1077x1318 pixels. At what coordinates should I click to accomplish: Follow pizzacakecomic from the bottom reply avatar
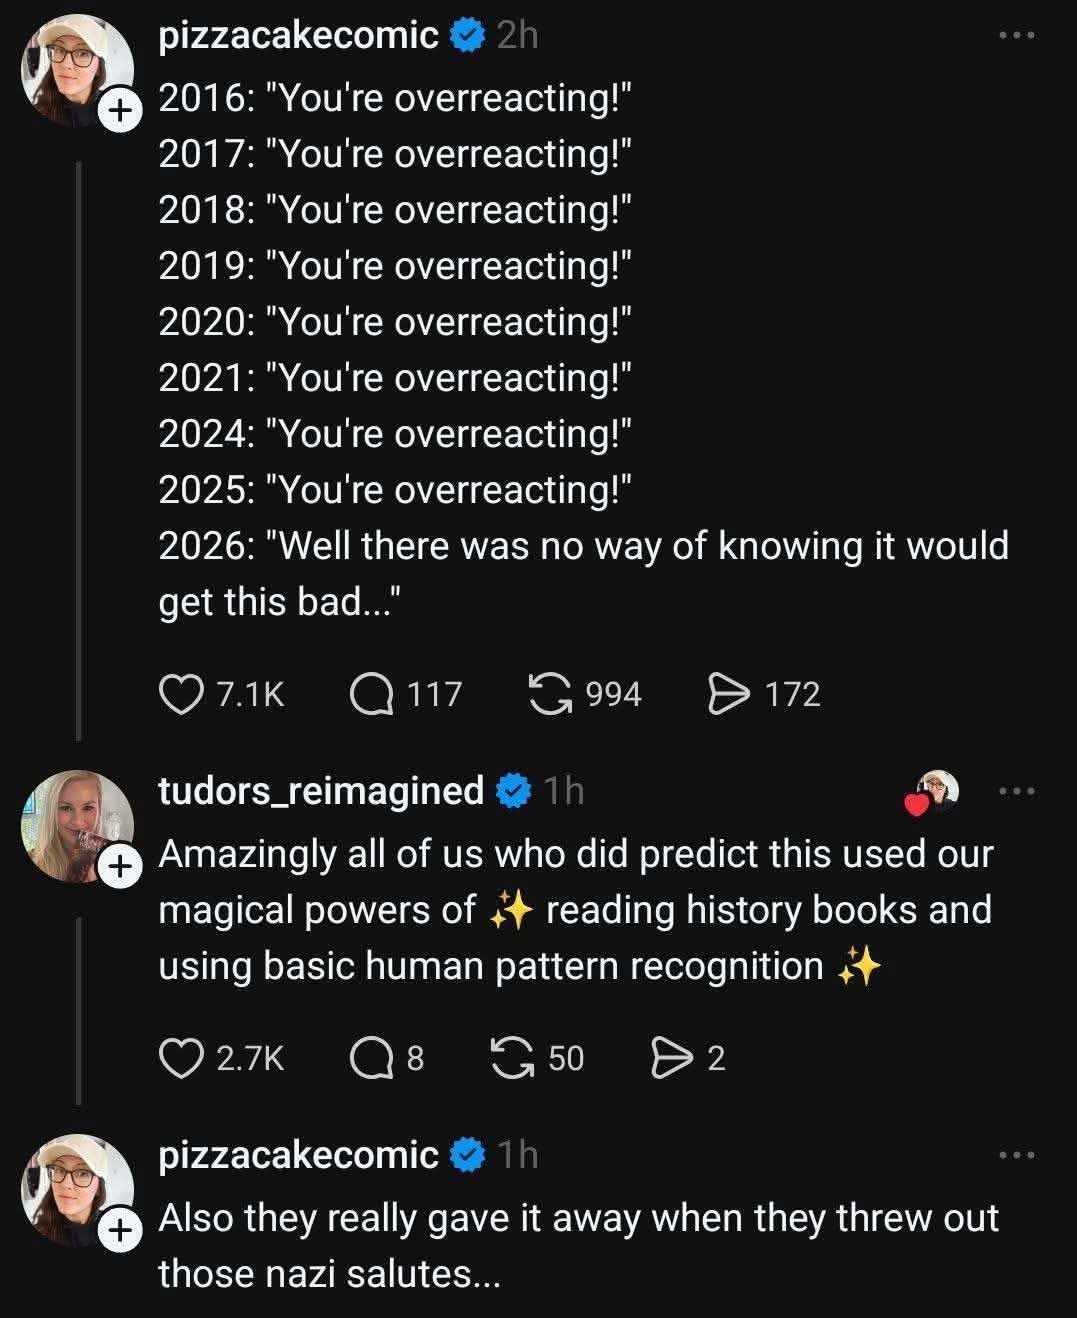point(119,1231)
